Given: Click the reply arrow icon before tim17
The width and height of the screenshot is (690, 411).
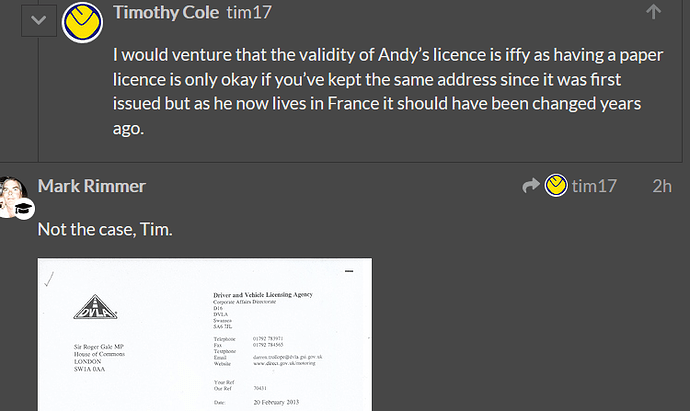Looking at the screenshot, I should pyautogui.click(x=531, y=186).
